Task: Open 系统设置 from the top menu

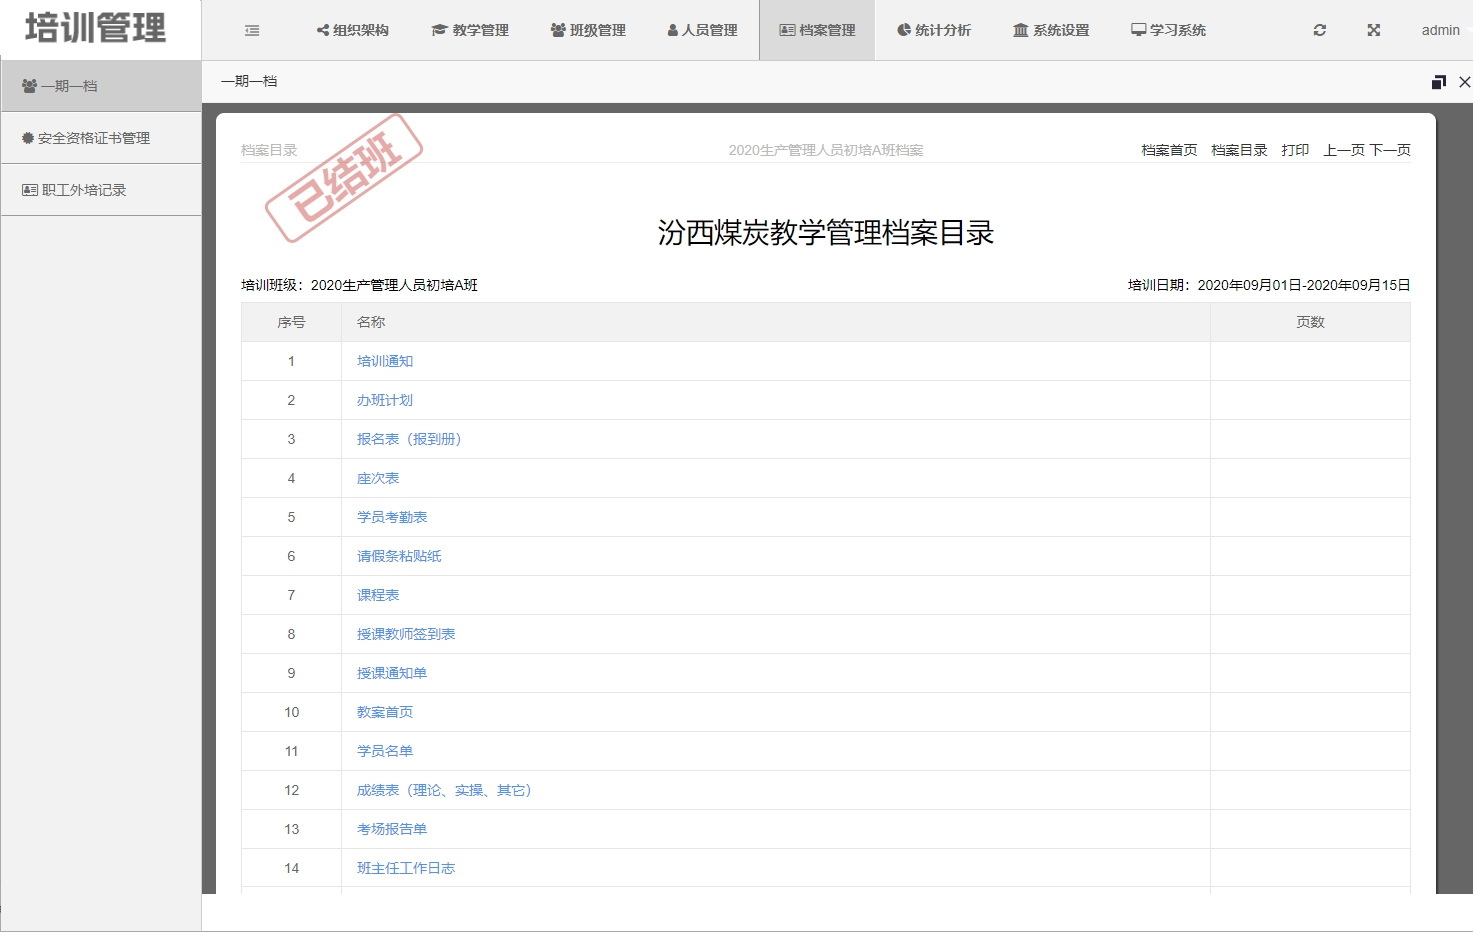Action: pos(1051,30)
